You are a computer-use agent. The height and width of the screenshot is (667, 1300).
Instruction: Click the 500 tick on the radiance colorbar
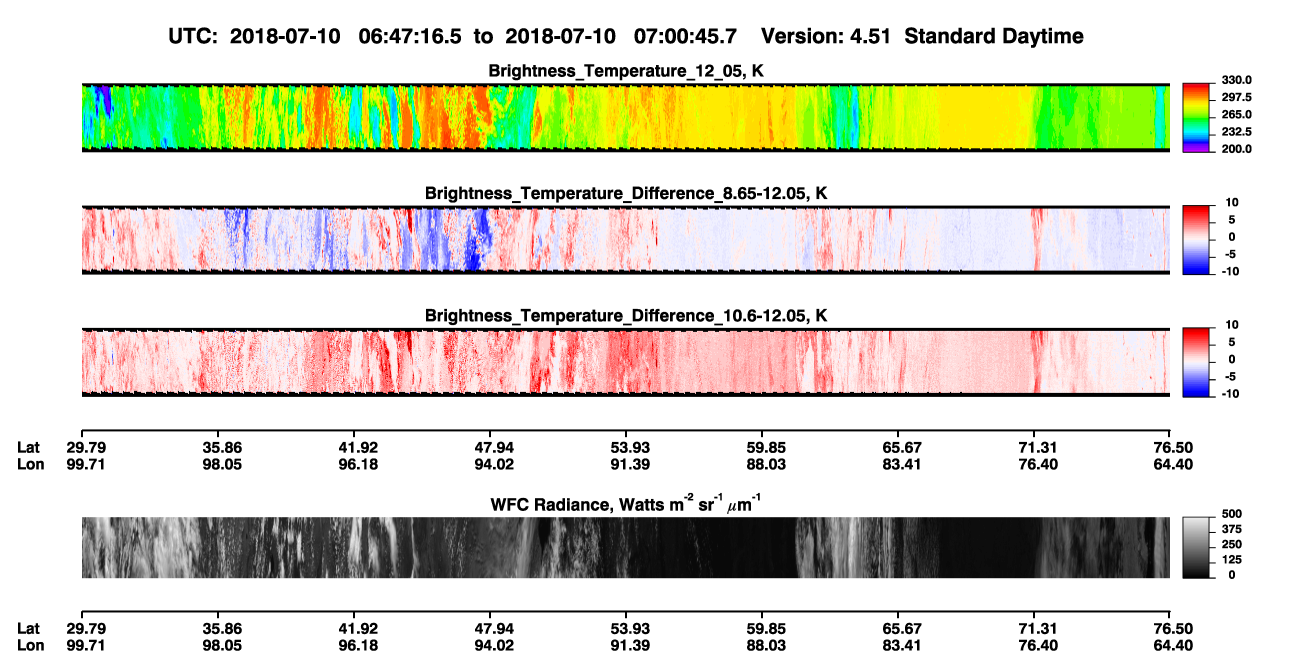[x=1232, y=514]
